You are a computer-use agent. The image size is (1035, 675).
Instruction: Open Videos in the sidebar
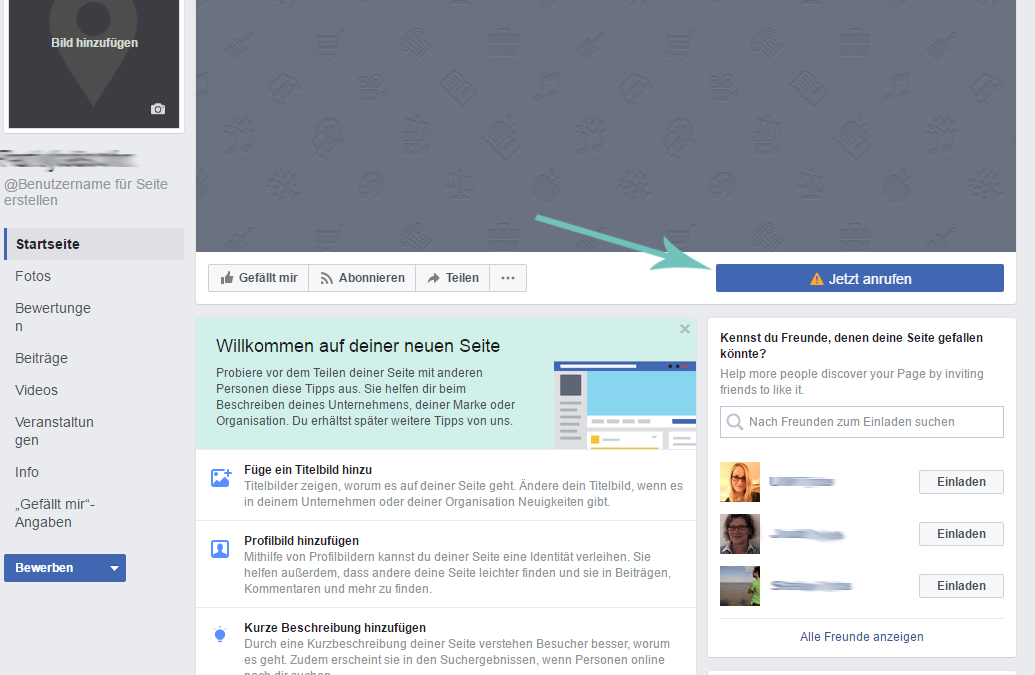[x=36, y=390]
